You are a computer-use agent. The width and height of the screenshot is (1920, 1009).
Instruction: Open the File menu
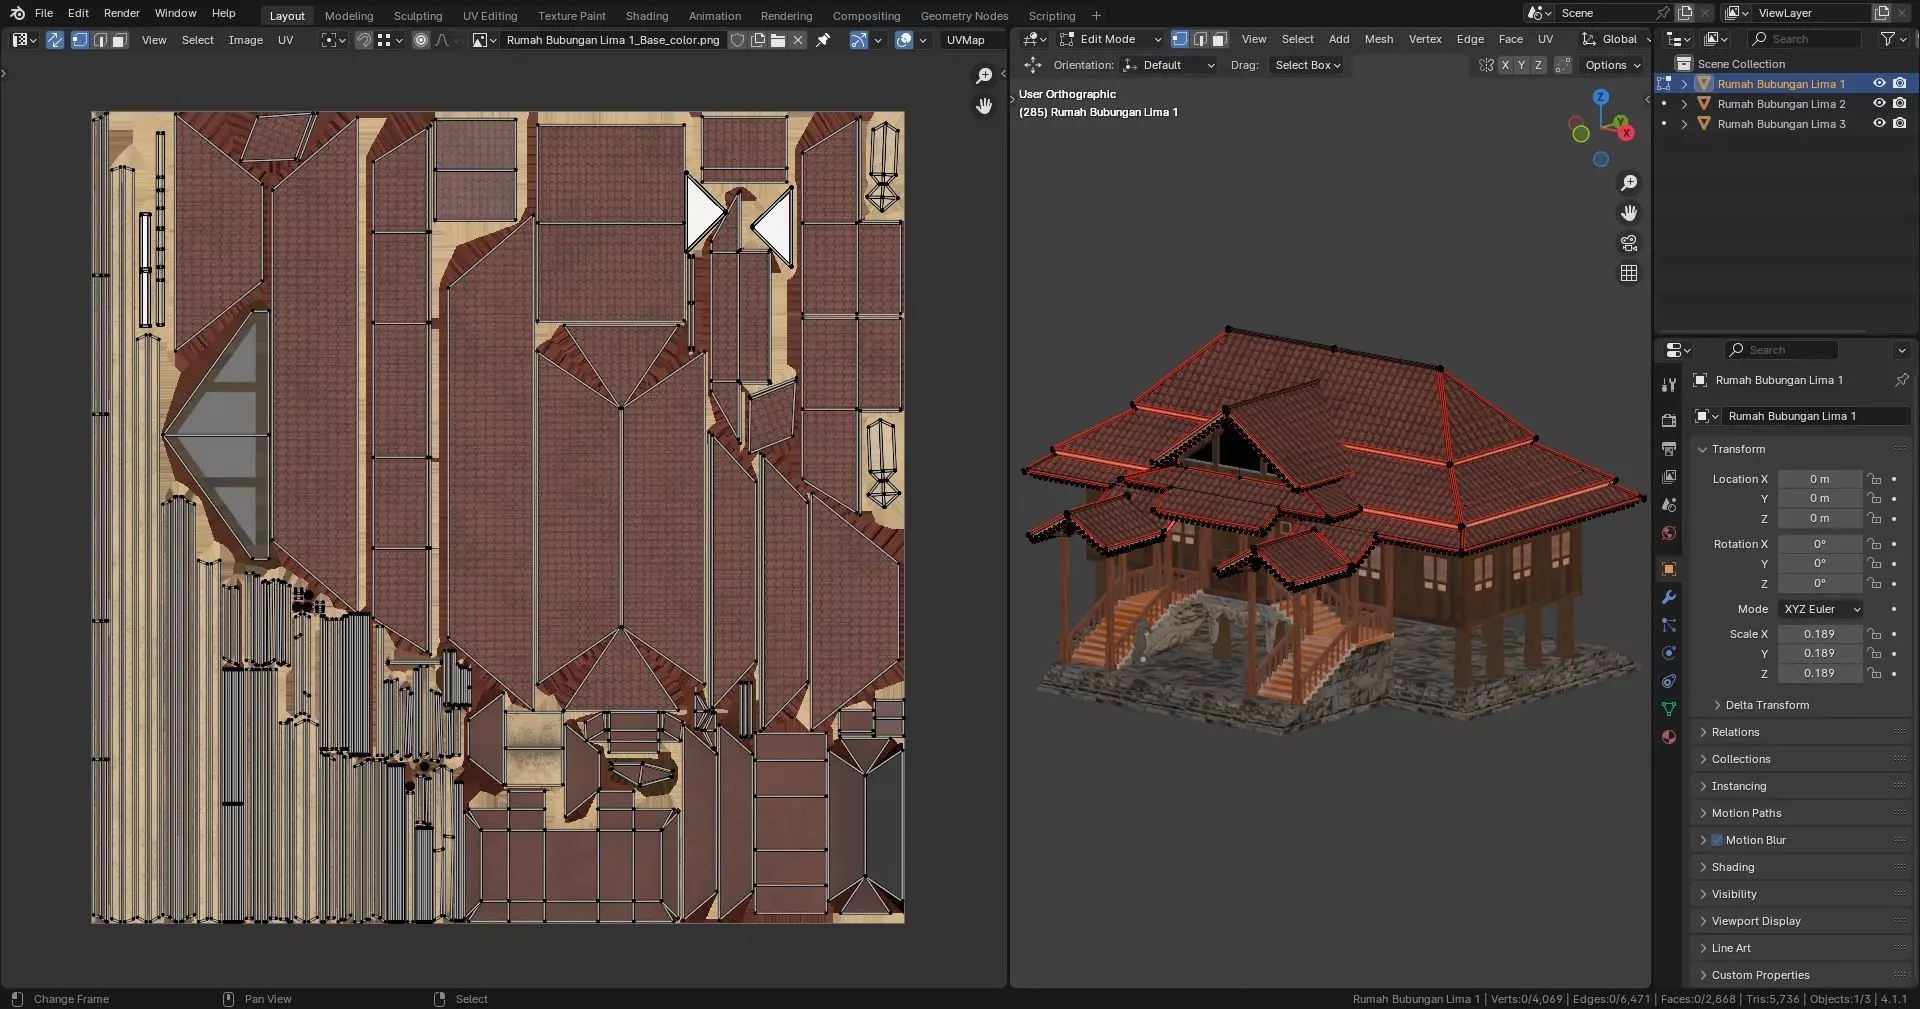pos(44,13)
